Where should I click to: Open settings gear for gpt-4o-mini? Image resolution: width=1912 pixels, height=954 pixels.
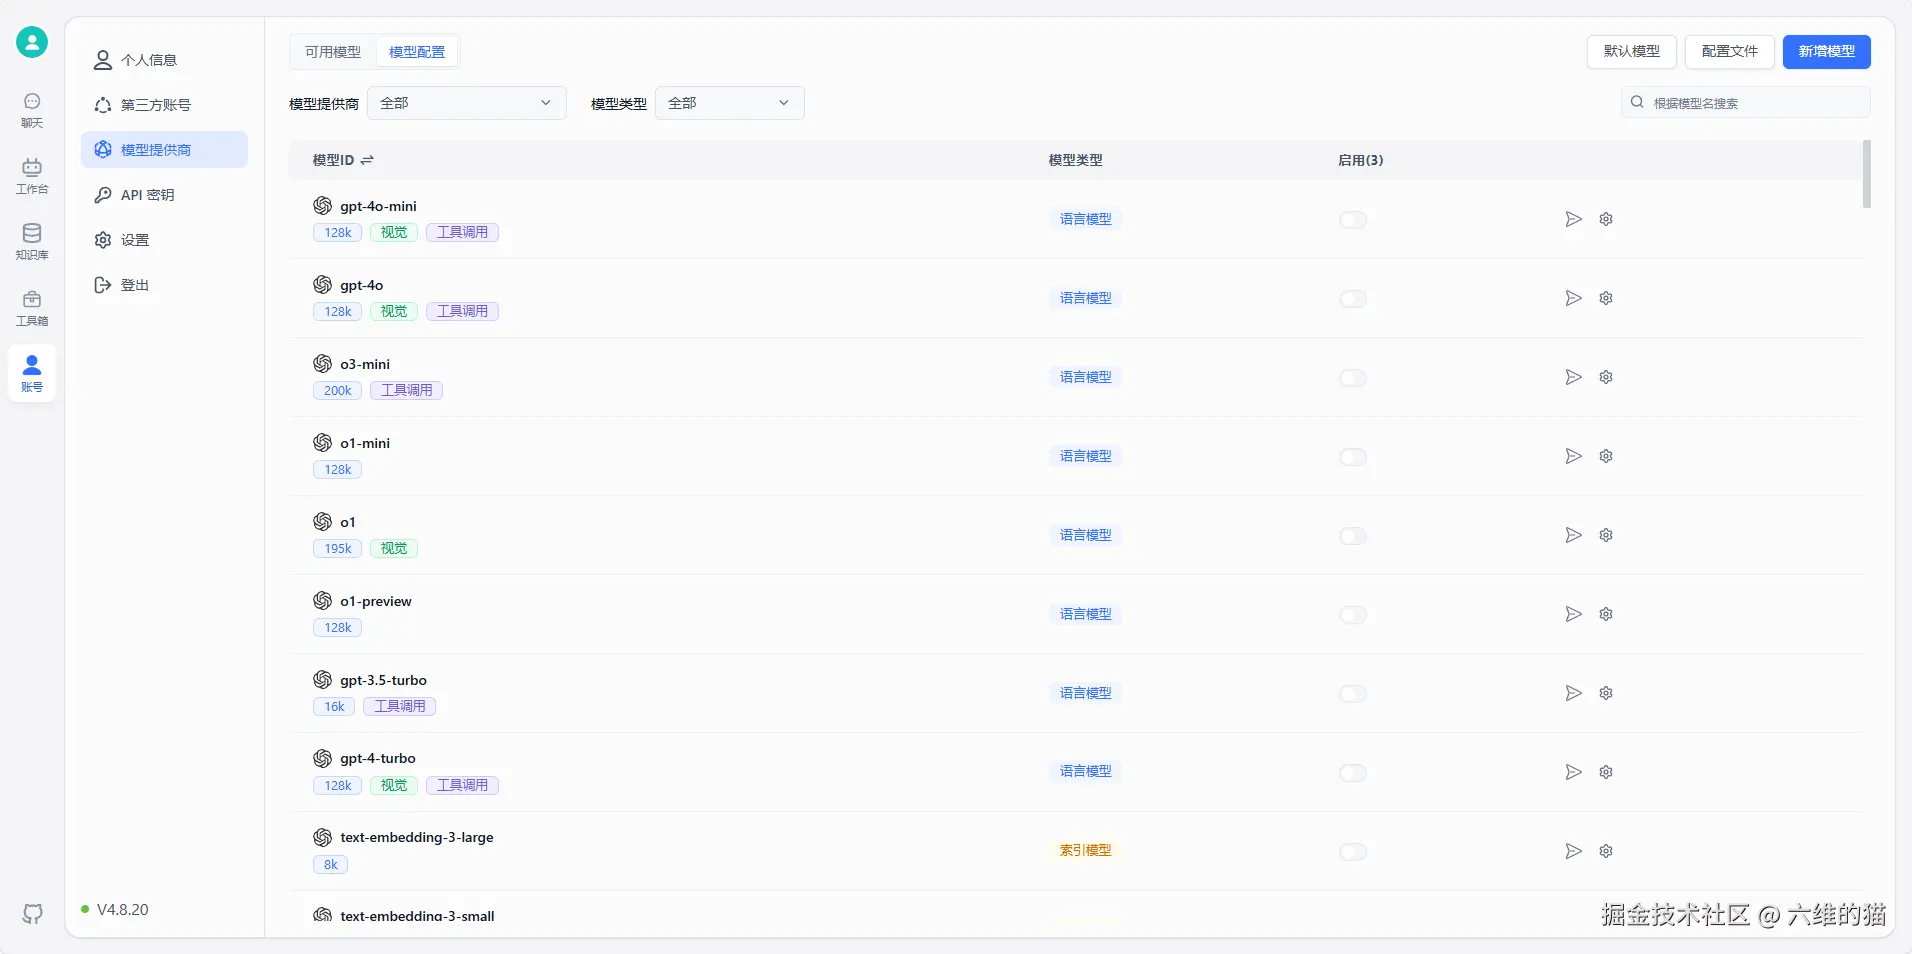(x=1606, y=219)
